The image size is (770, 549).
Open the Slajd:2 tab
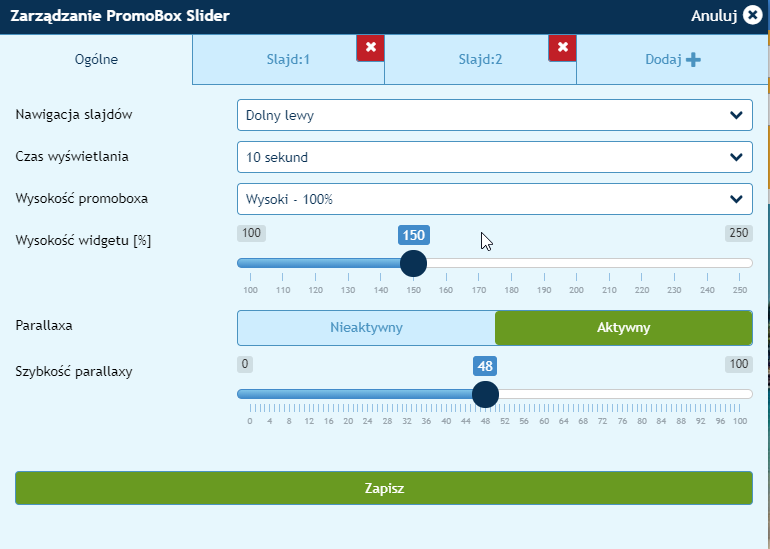pyautogui.click(x=480, y=59)
